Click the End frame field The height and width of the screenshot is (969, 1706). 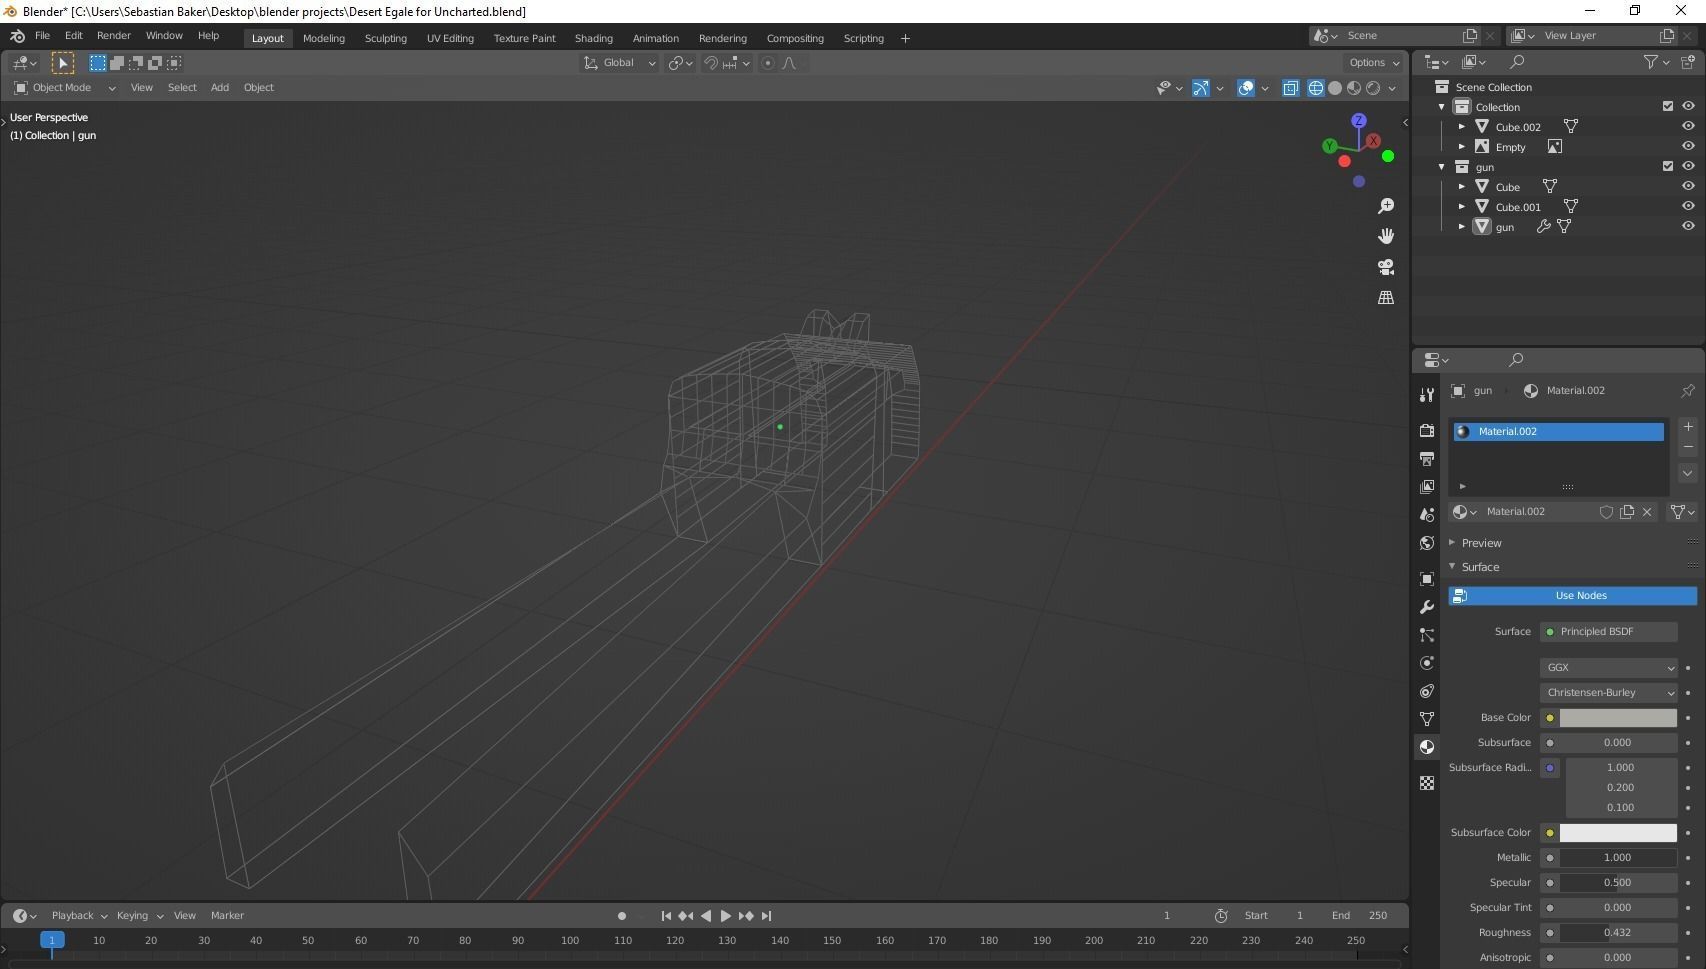click(1362, 916)
